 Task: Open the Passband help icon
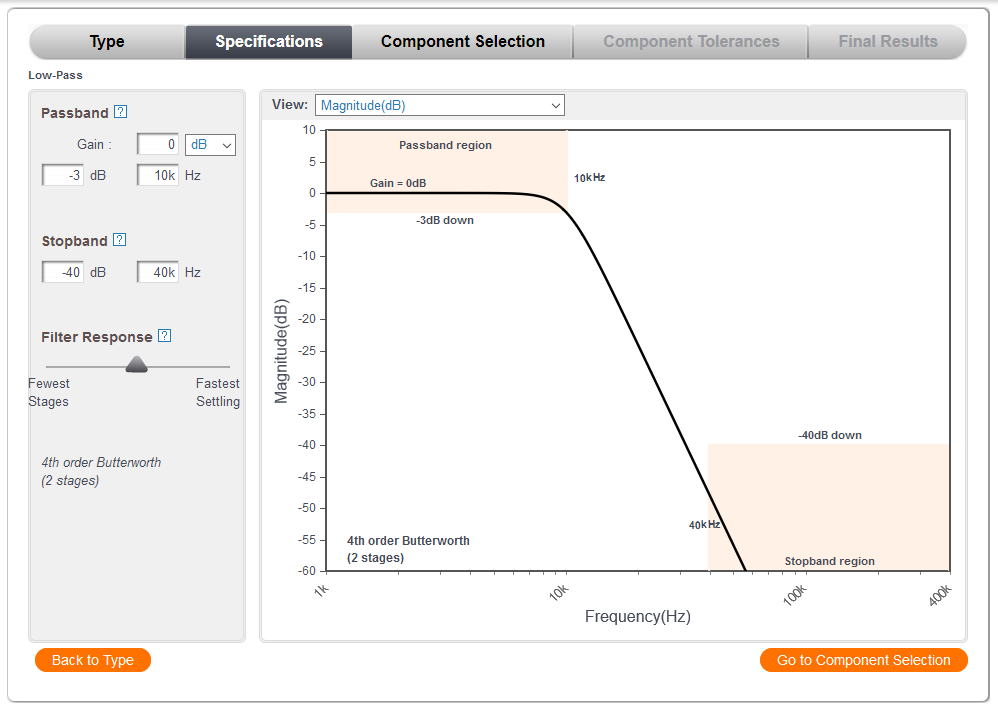pos(121,112)
